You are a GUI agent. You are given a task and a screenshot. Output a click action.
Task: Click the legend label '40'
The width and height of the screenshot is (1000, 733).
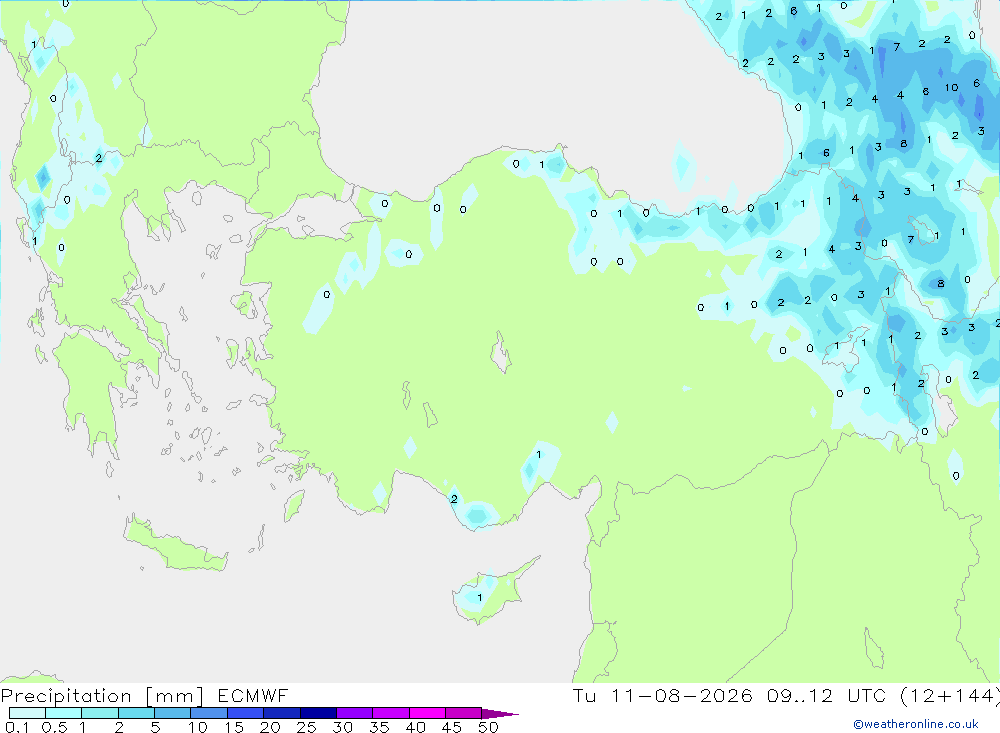point(416,727)
